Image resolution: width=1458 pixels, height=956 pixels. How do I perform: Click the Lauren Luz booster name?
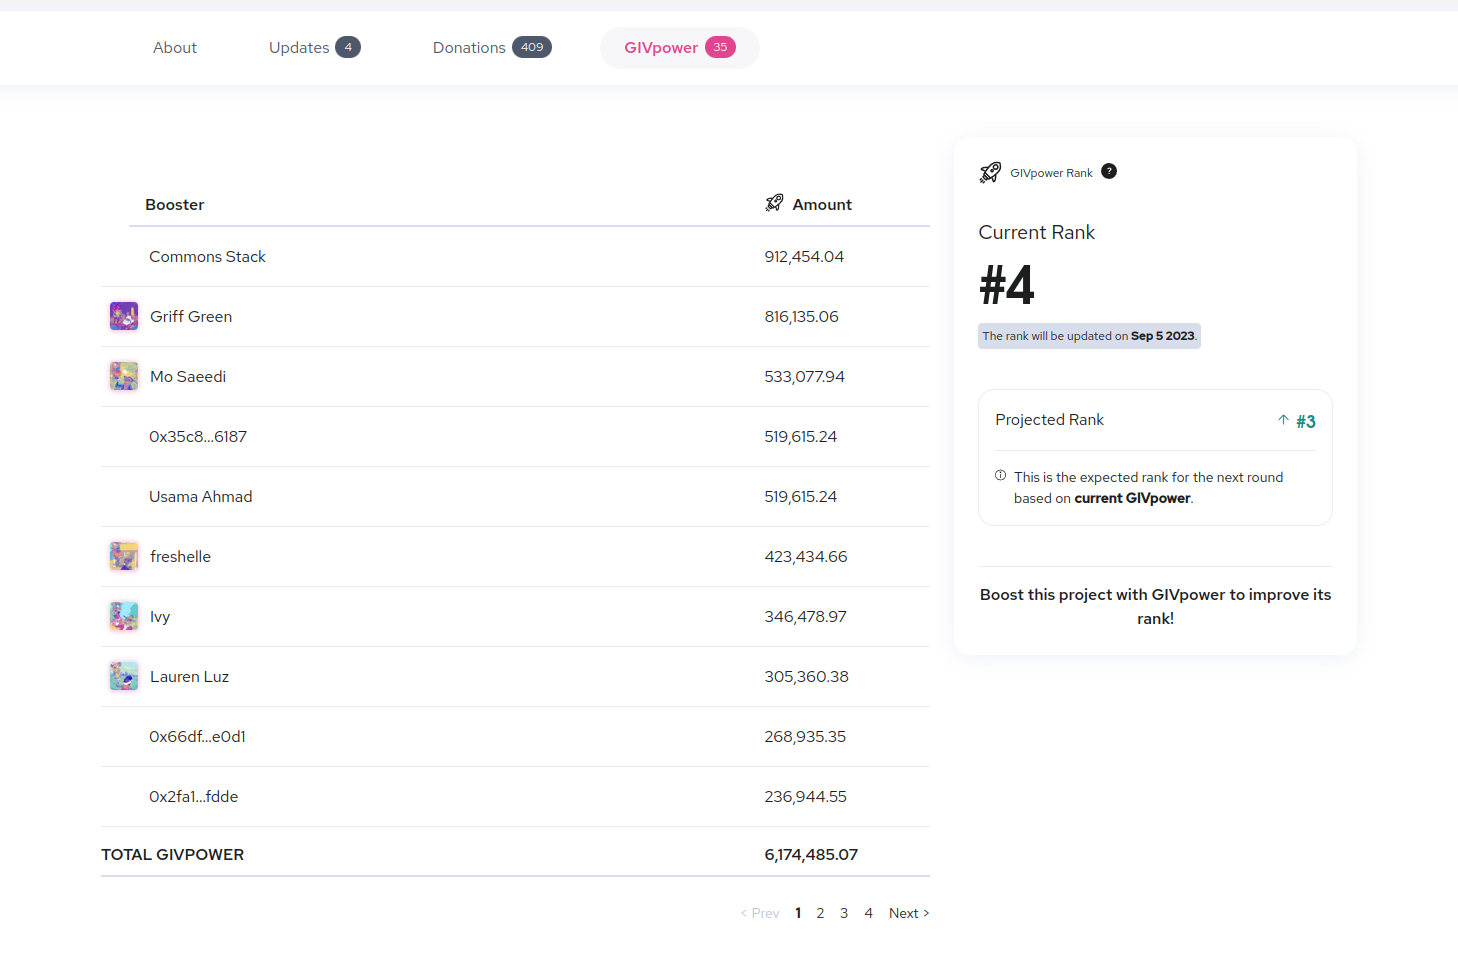tap(190, 677)
